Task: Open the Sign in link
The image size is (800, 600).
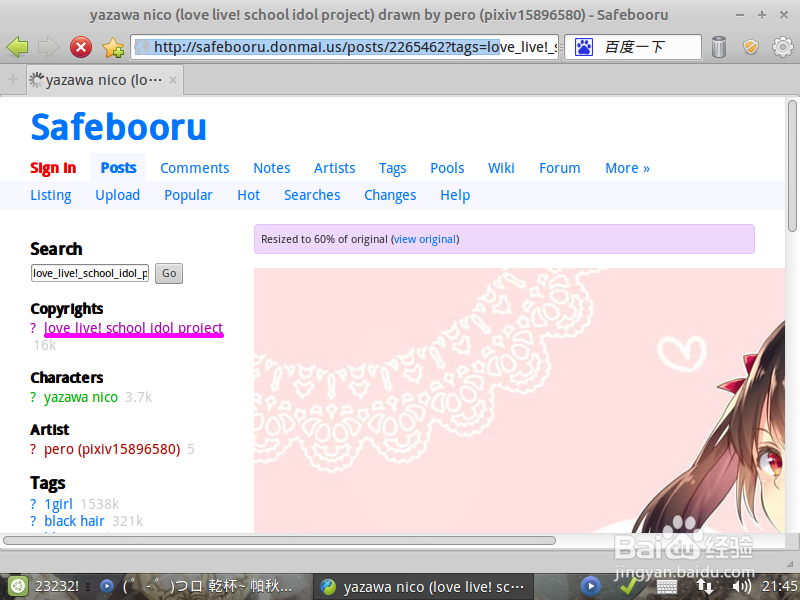Action: pos(53,168)
